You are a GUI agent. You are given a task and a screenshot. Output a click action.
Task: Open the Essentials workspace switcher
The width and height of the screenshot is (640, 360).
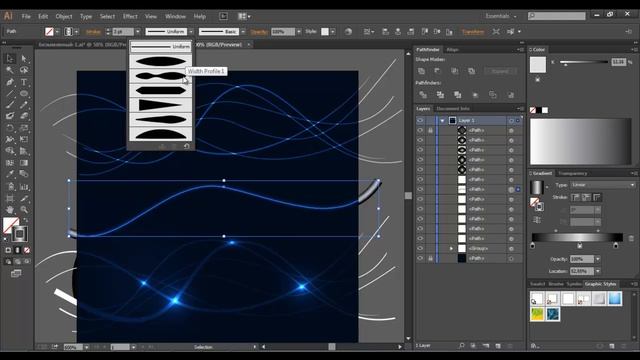501,16
